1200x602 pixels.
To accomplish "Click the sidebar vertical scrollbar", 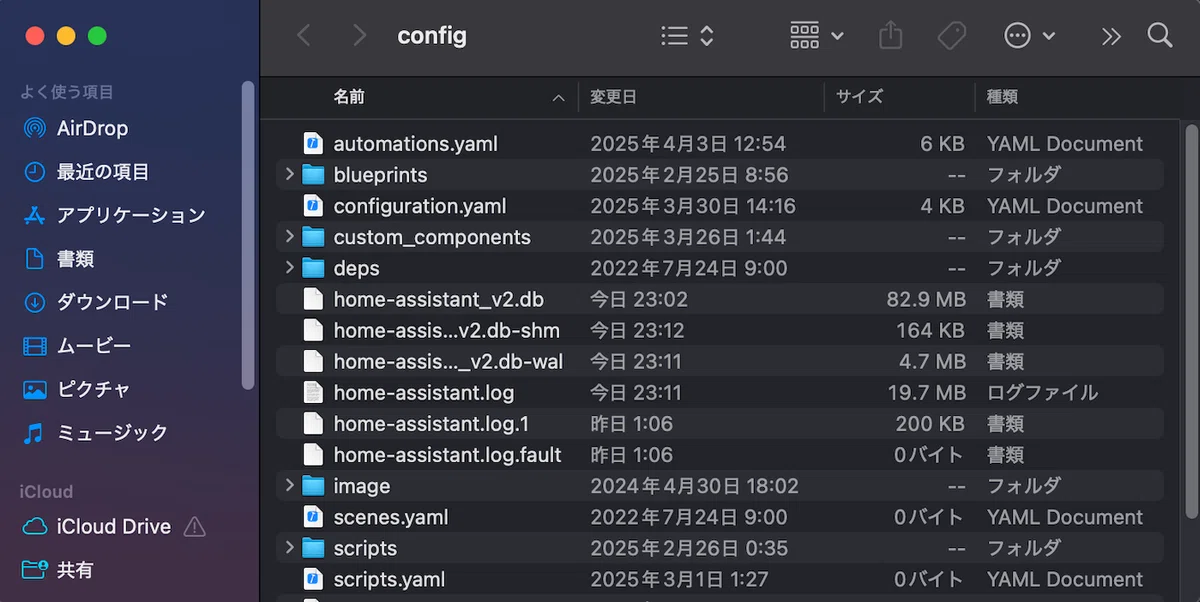I will tap(248, 235).
